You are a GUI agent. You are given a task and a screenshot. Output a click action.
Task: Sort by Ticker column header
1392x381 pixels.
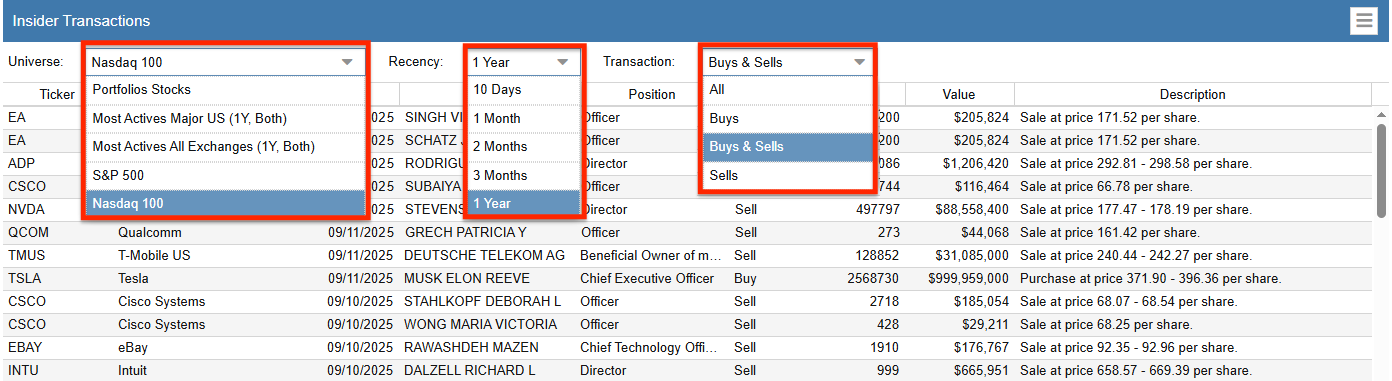click(x=57, y=94)
